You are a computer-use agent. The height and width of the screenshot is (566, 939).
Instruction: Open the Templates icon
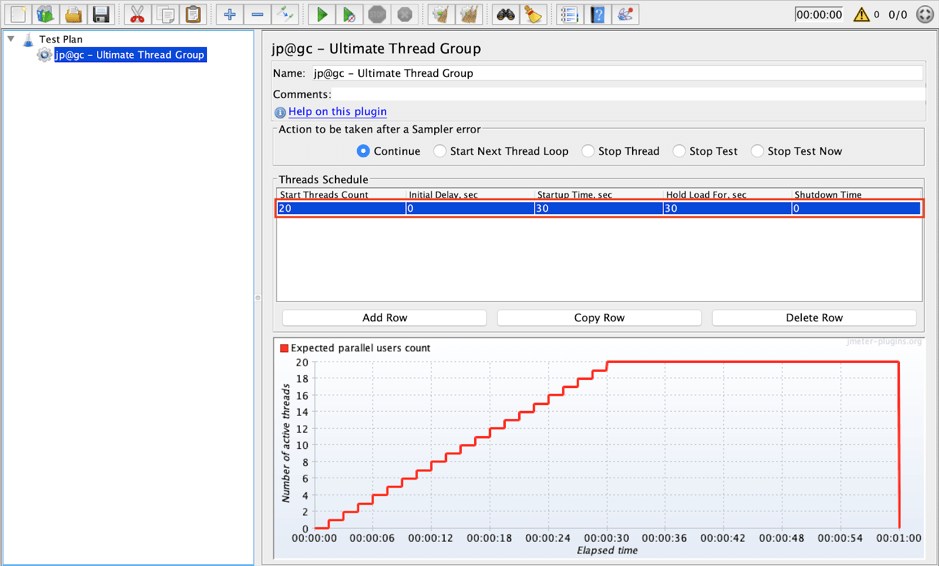[x=46, y=14]
